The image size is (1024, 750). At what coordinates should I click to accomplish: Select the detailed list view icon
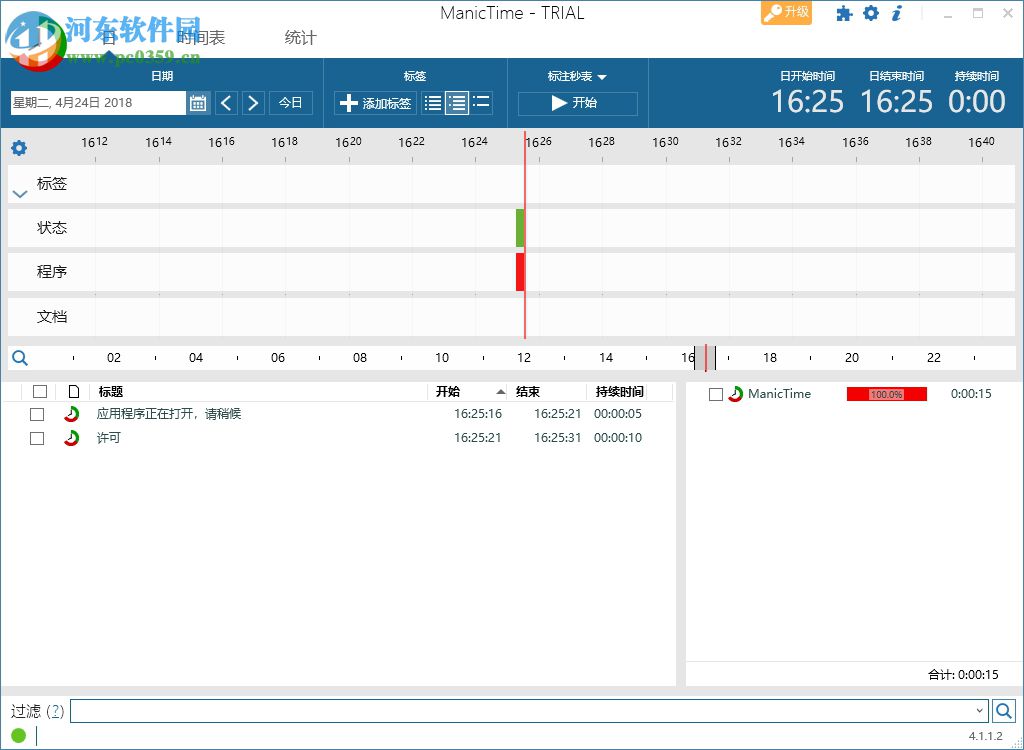(458, 102)
